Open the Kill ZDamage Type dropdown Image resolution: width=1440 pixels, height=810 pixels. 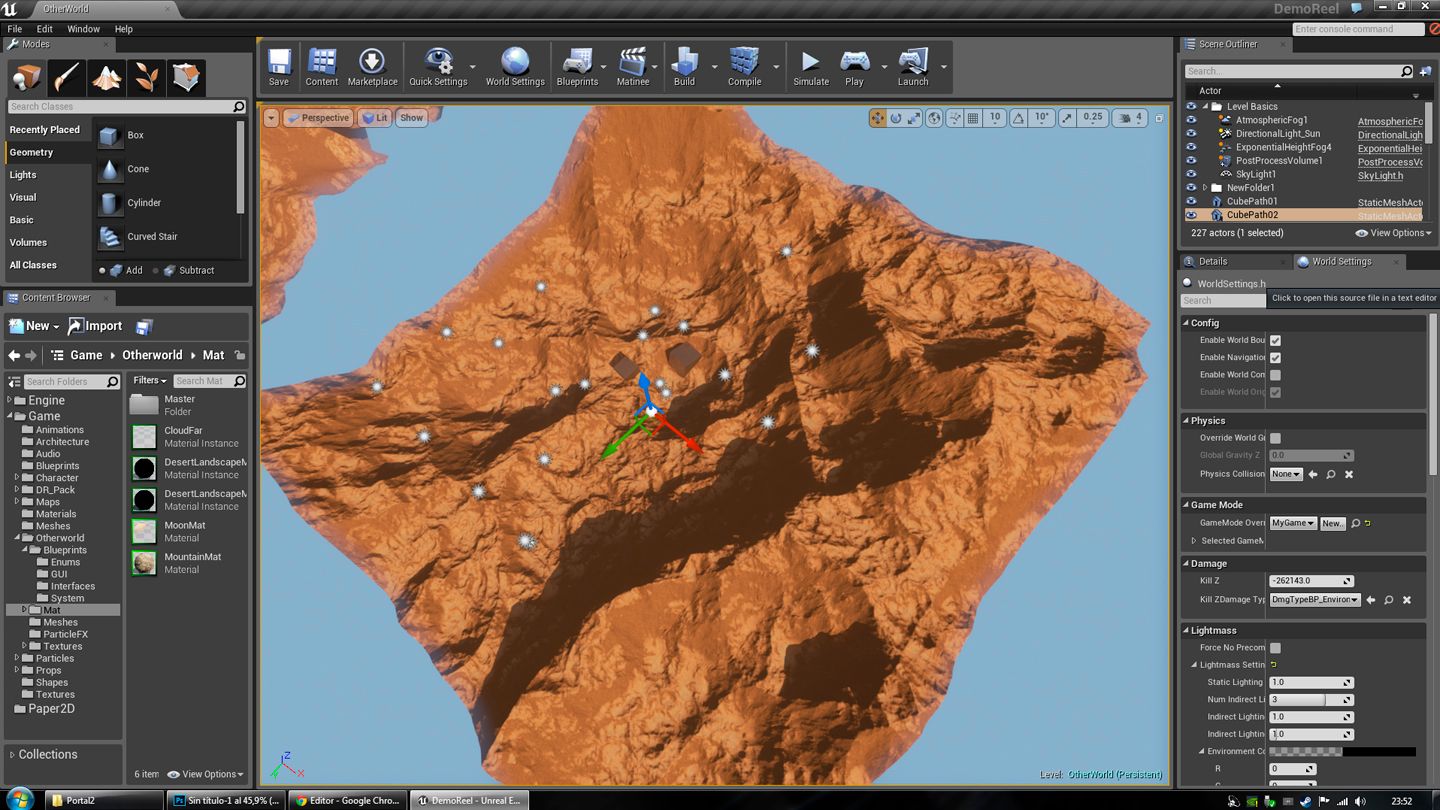tap(1315, 600)
